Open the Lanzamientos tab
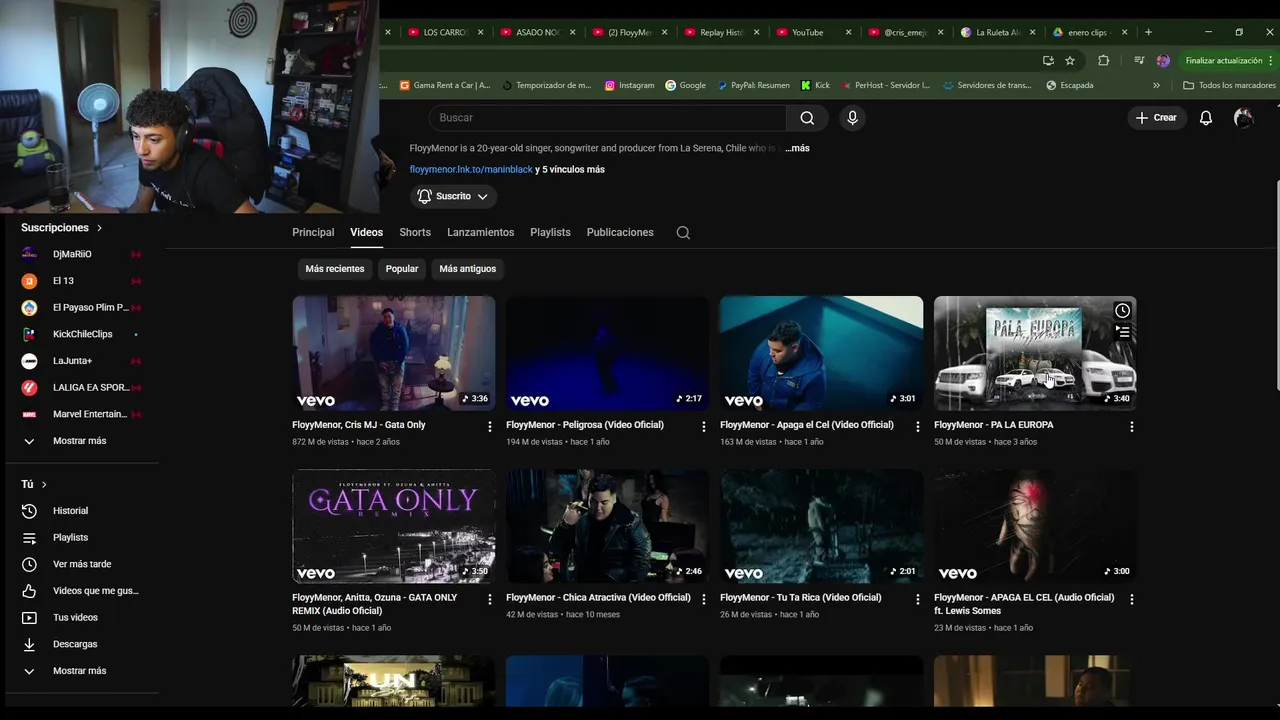 [480, 232]
